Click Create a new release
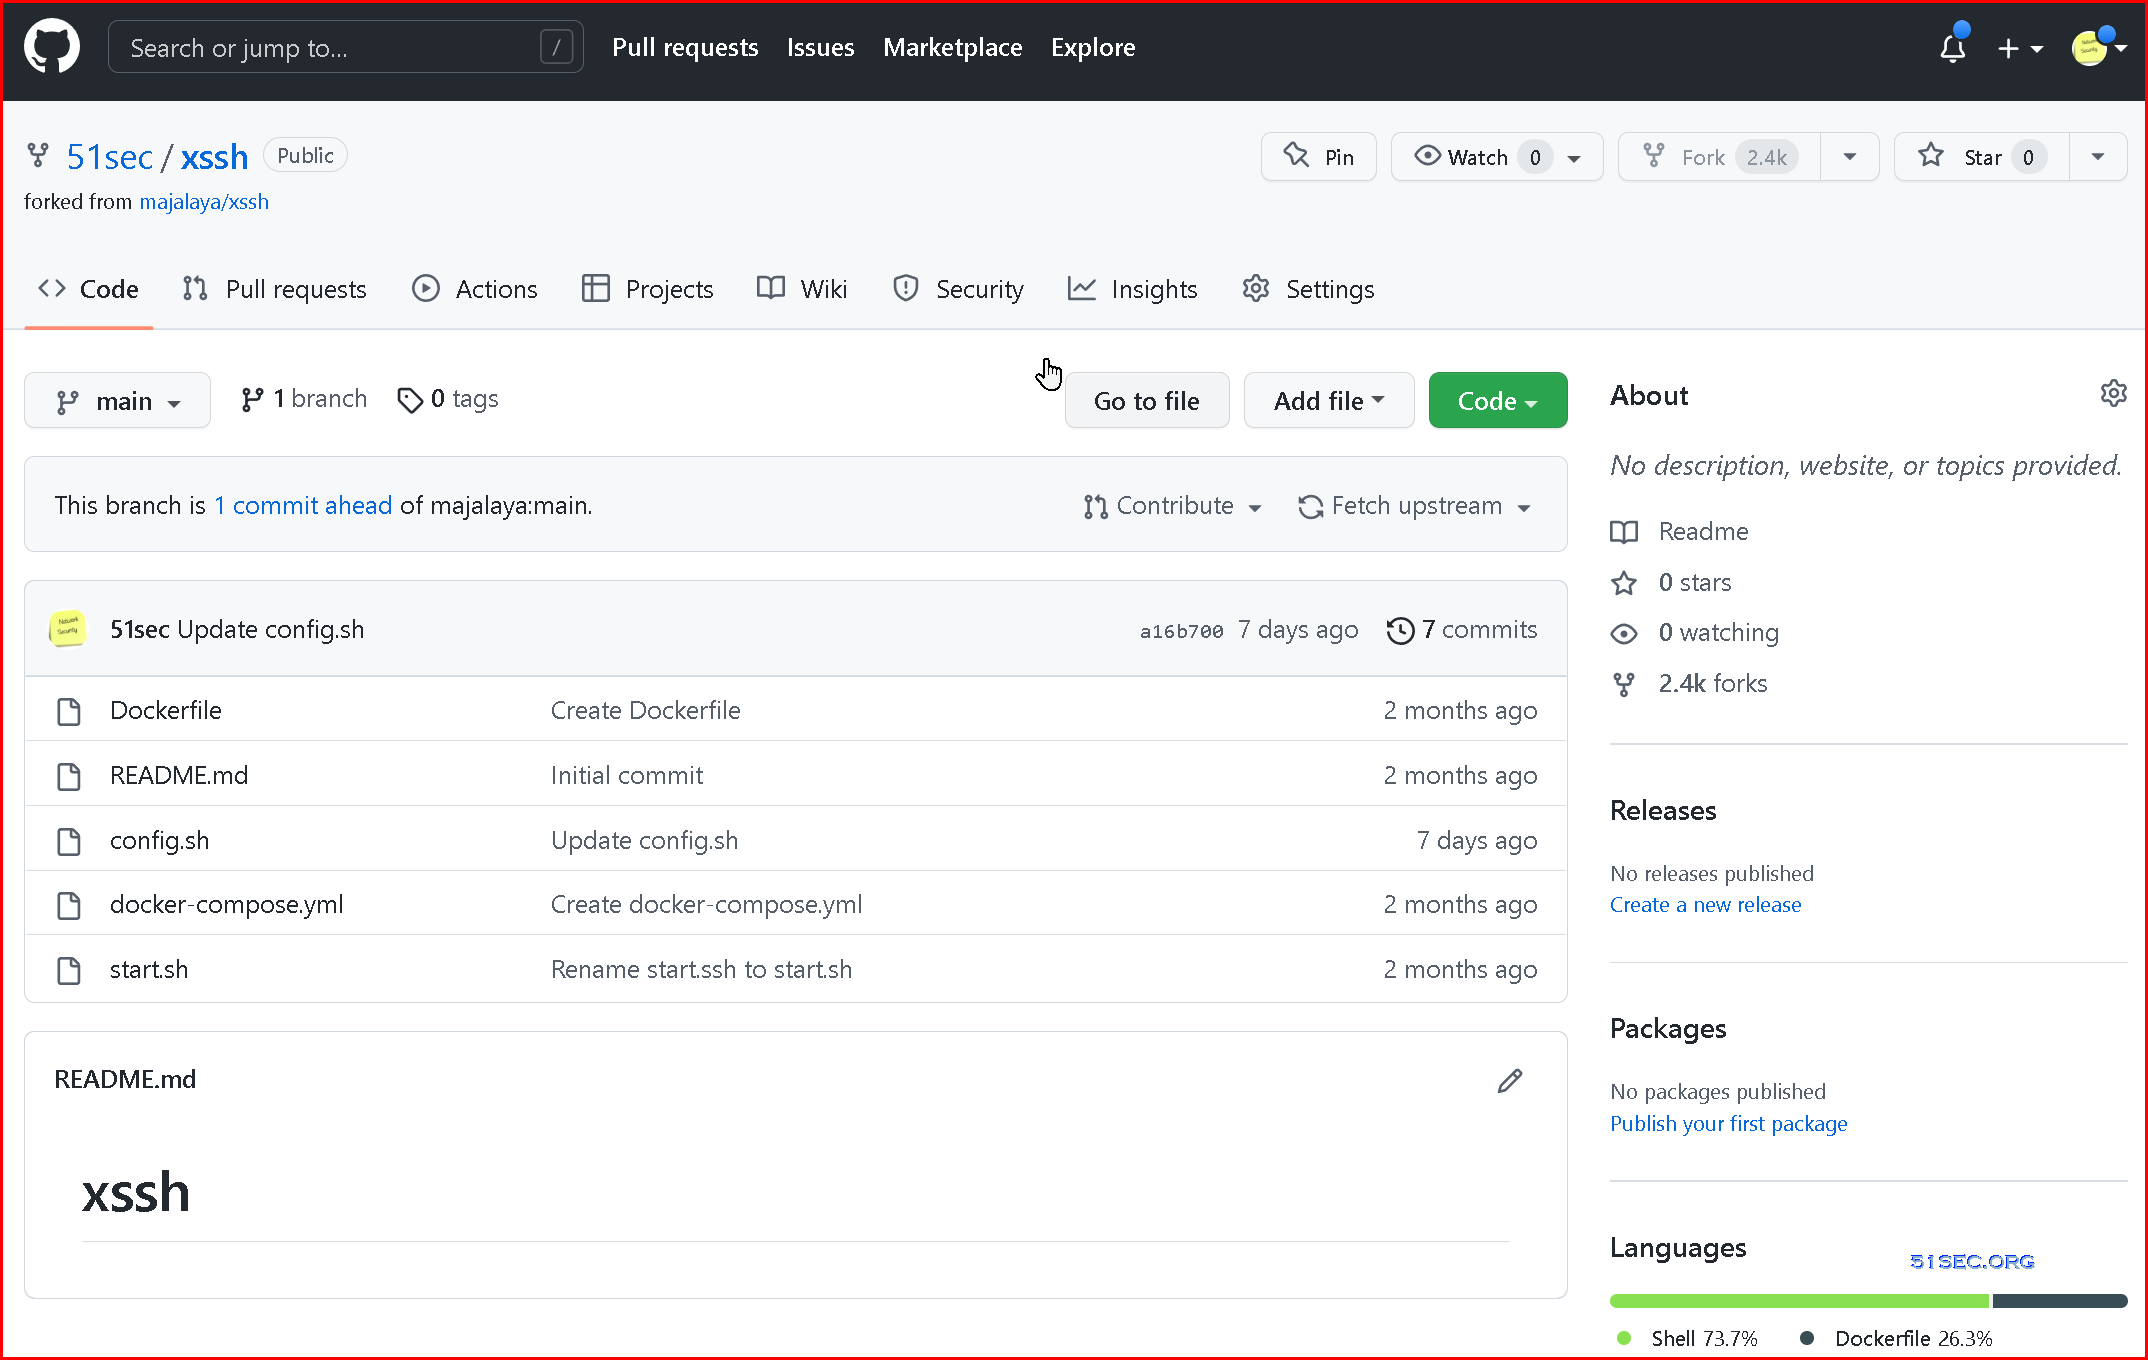2148x1360 pixels. click(x=1705, y=905)
